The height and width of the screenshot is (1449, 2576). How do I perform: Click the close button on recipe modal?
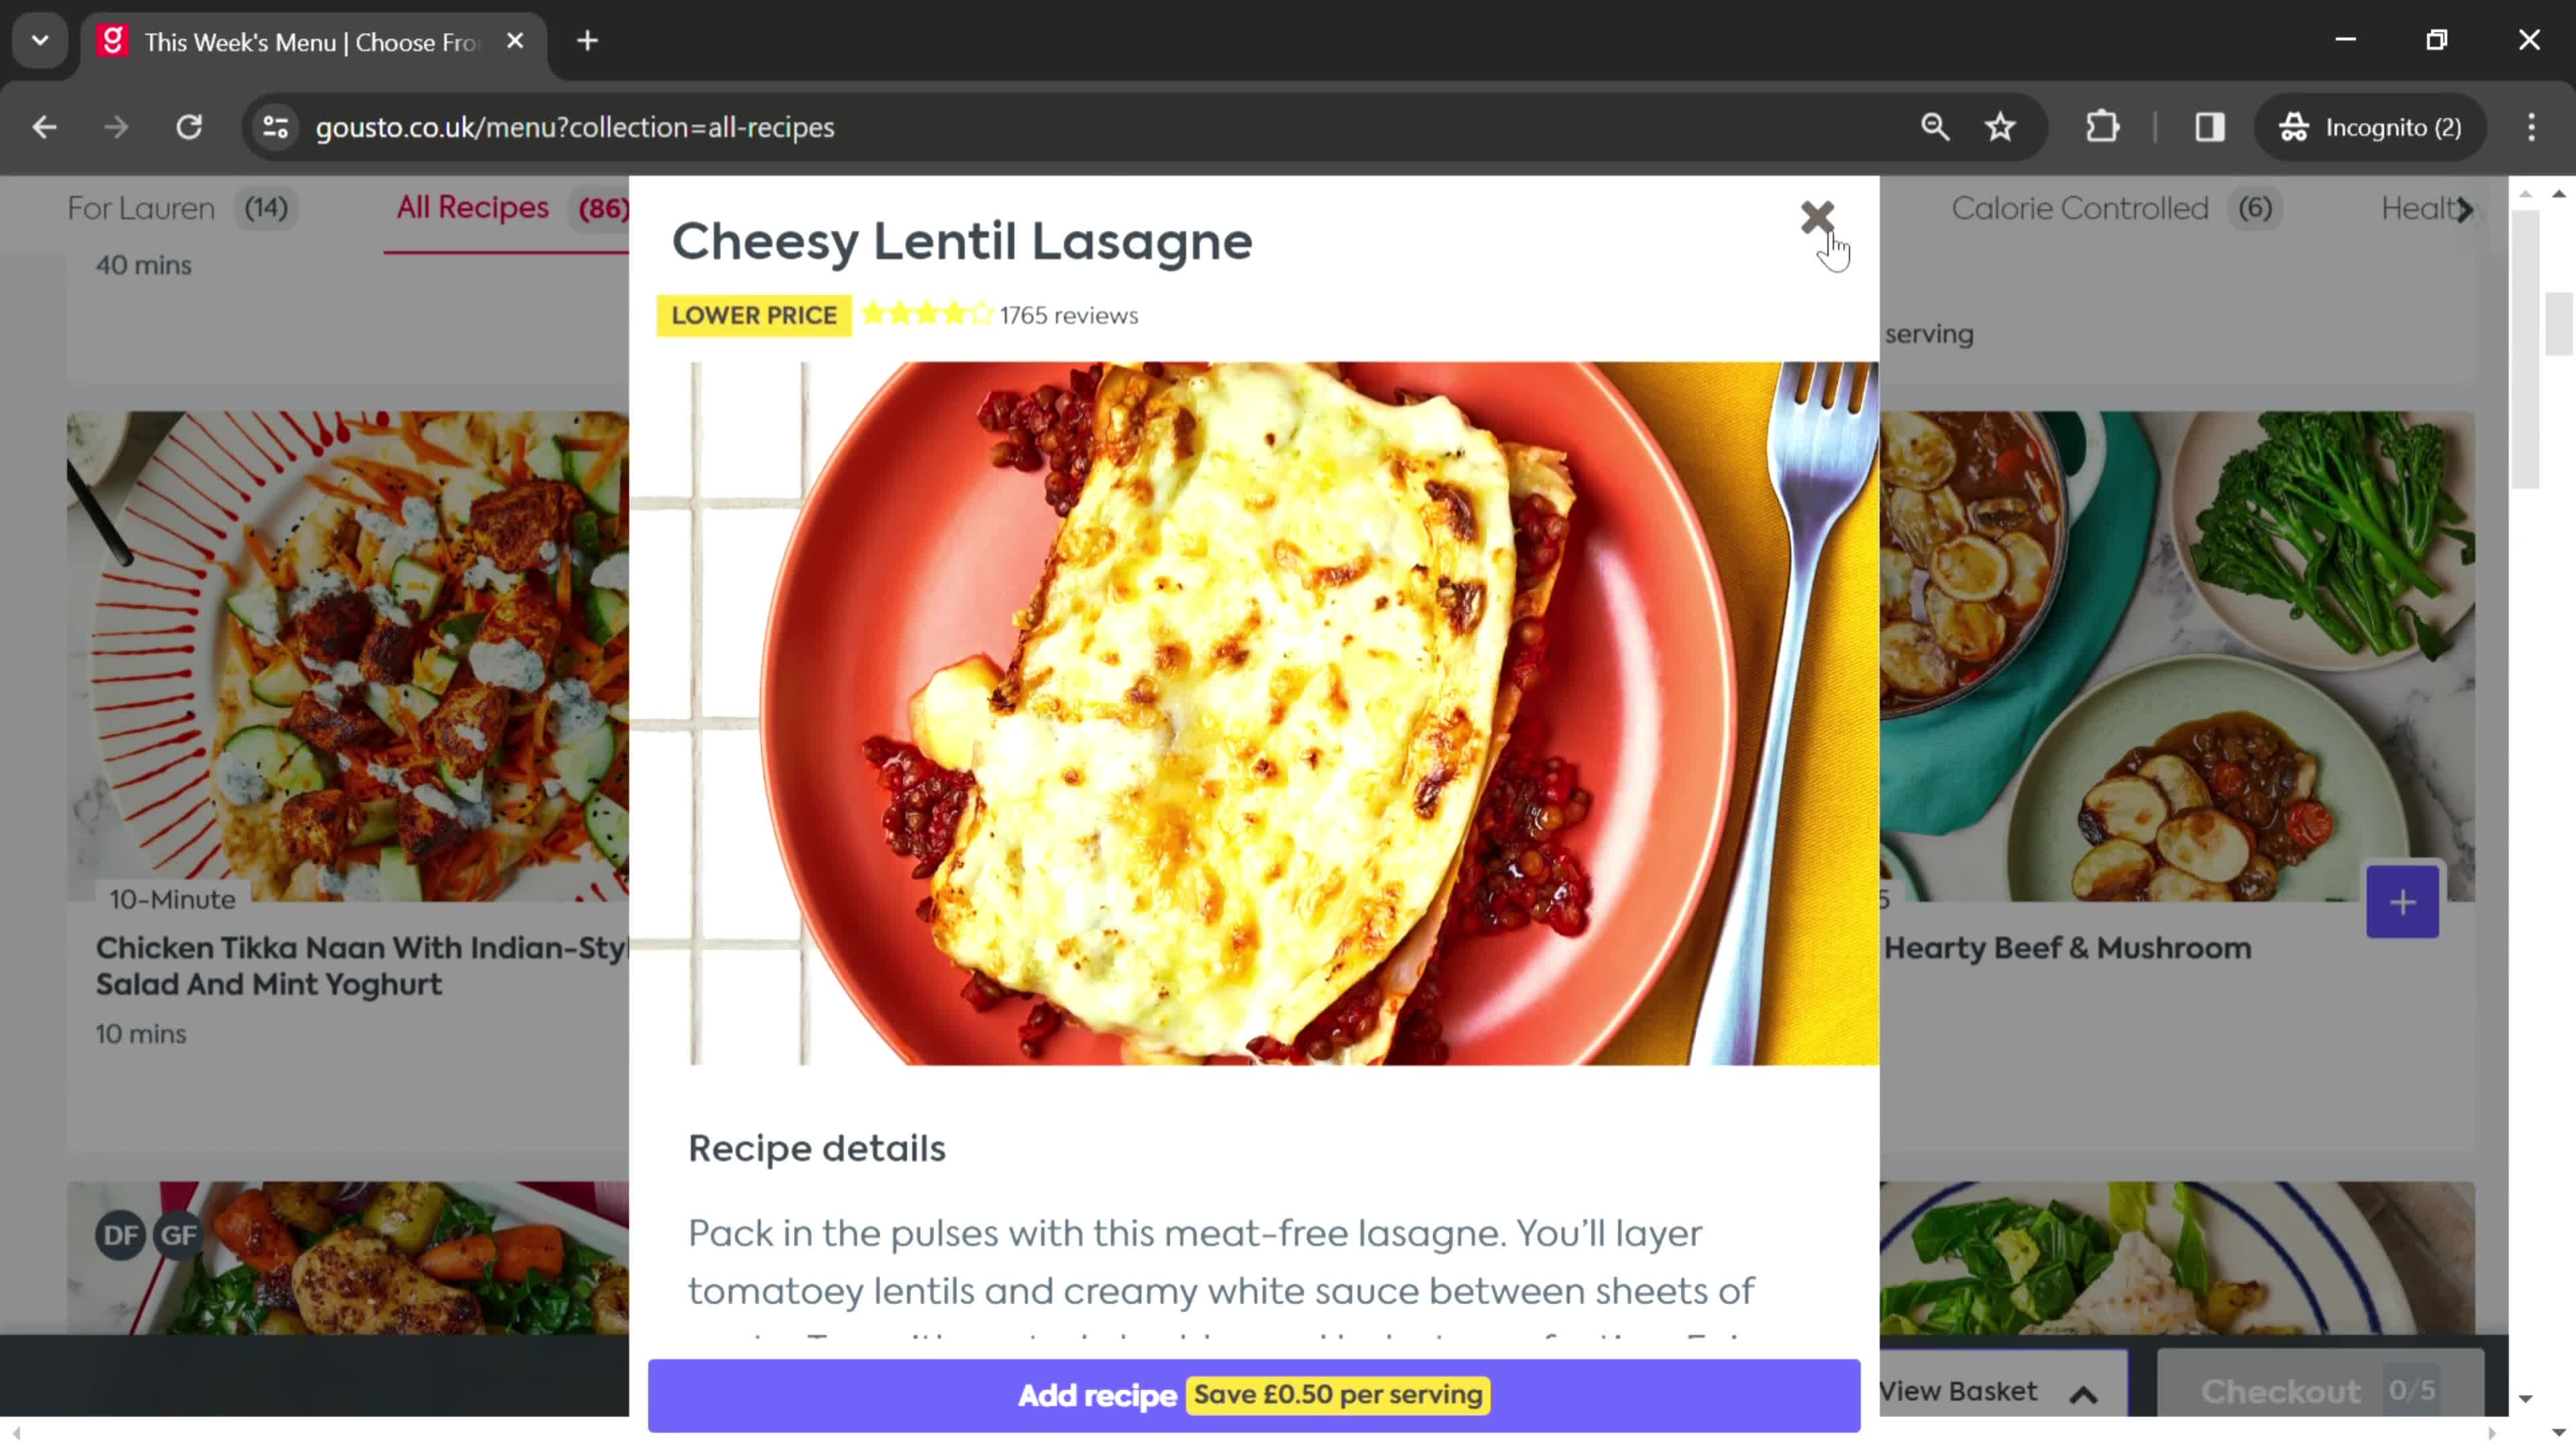point(1817,221)
